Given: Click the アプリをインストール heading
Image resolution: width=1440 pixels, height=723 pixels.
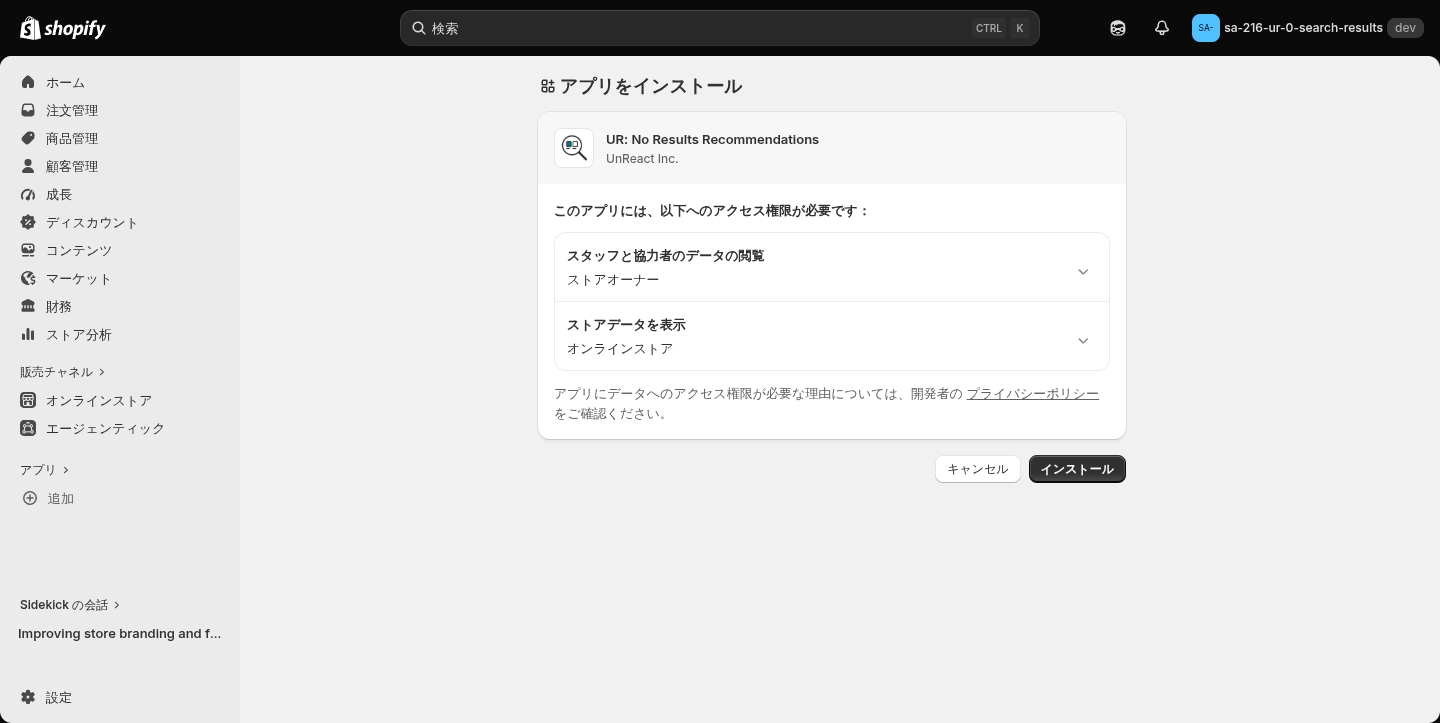Looking at the screenshot, I should 651,87.
